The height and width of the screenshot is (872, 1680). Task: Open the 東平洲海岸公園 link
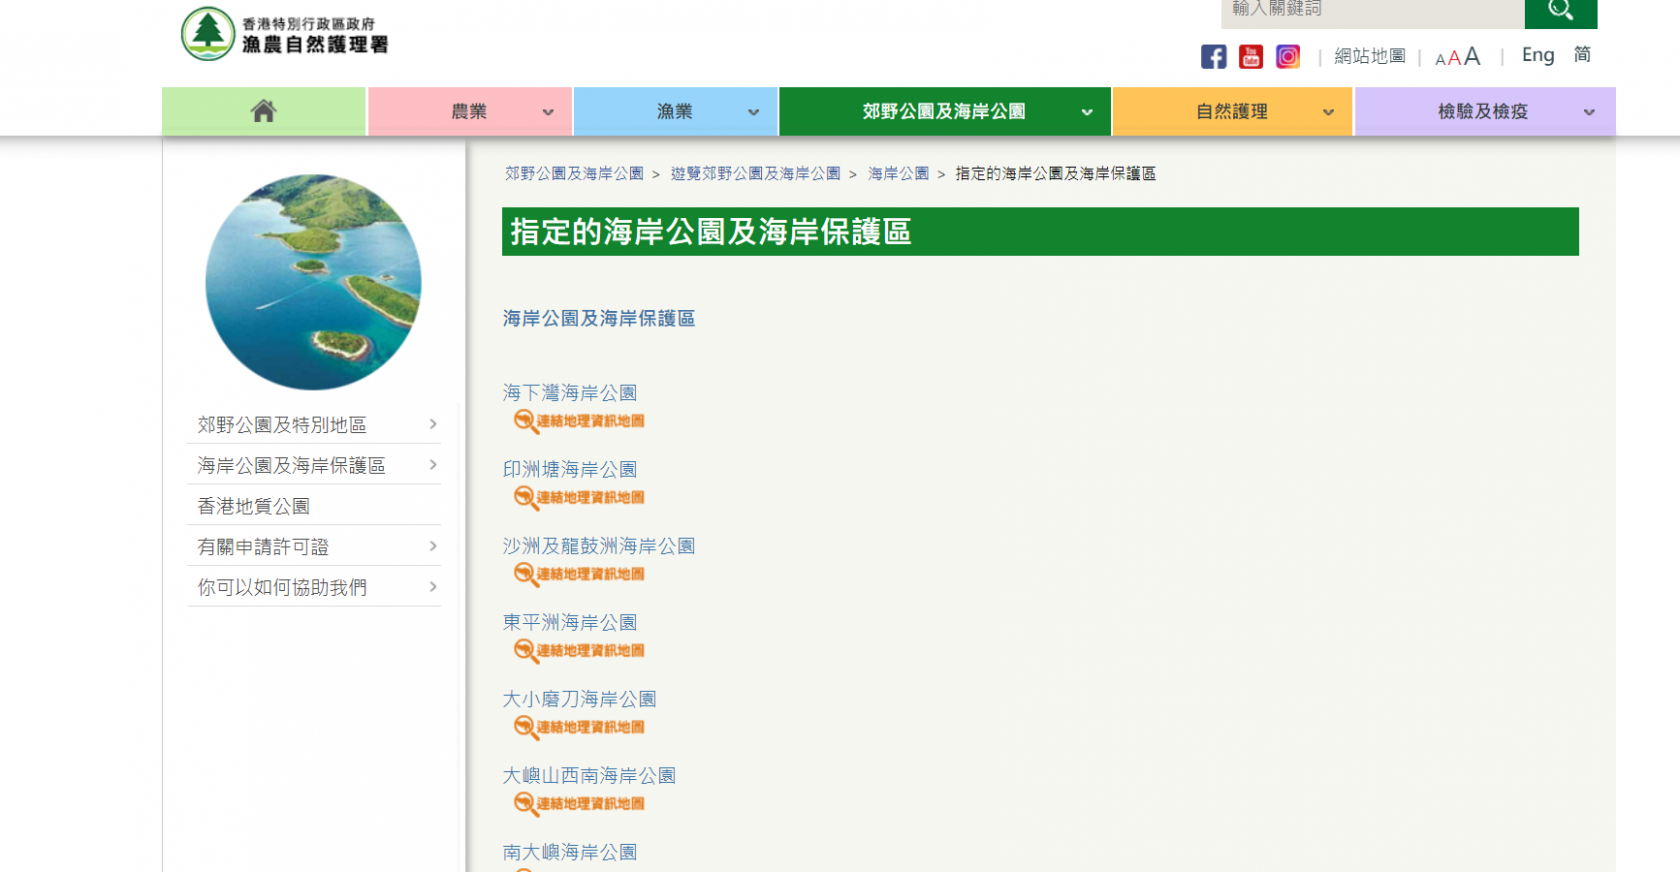(x=570, y=622)
